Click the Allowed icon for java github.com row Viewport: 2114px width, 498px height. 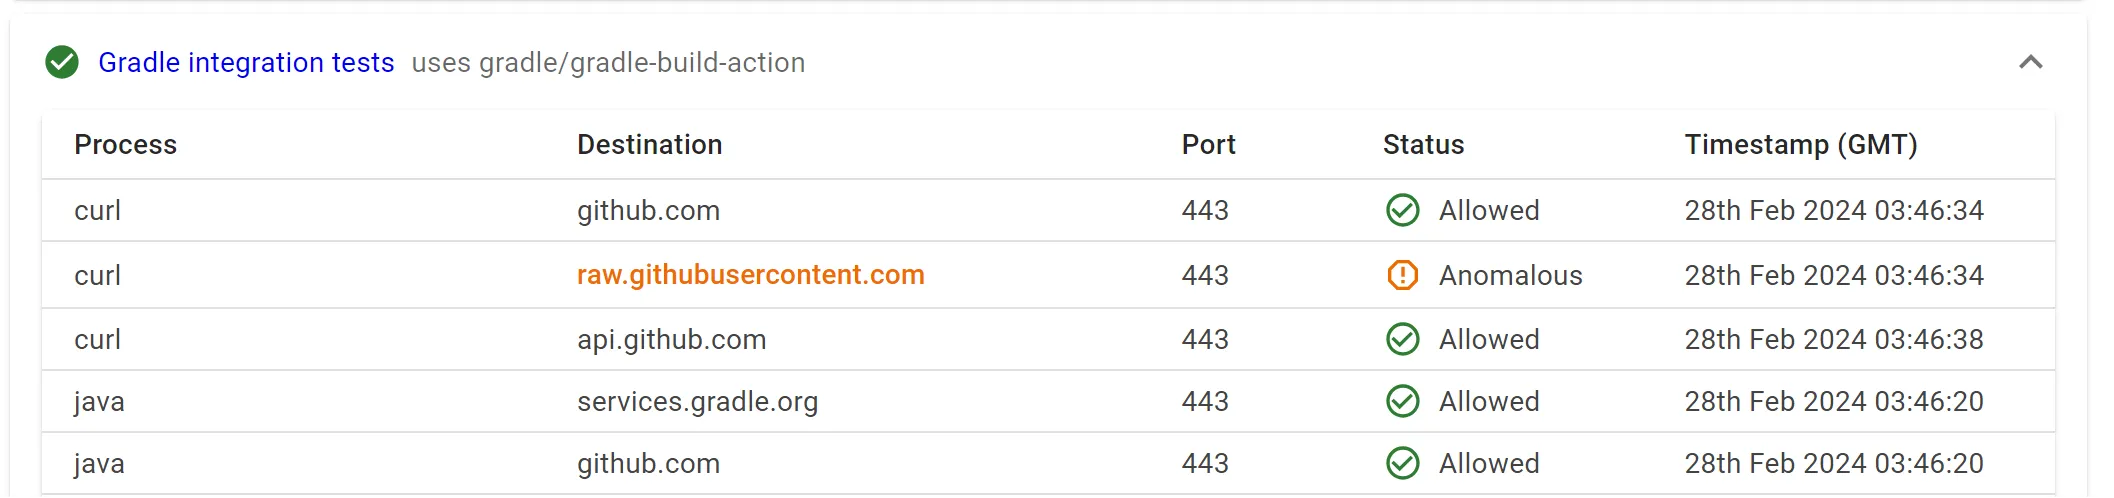1402,463
